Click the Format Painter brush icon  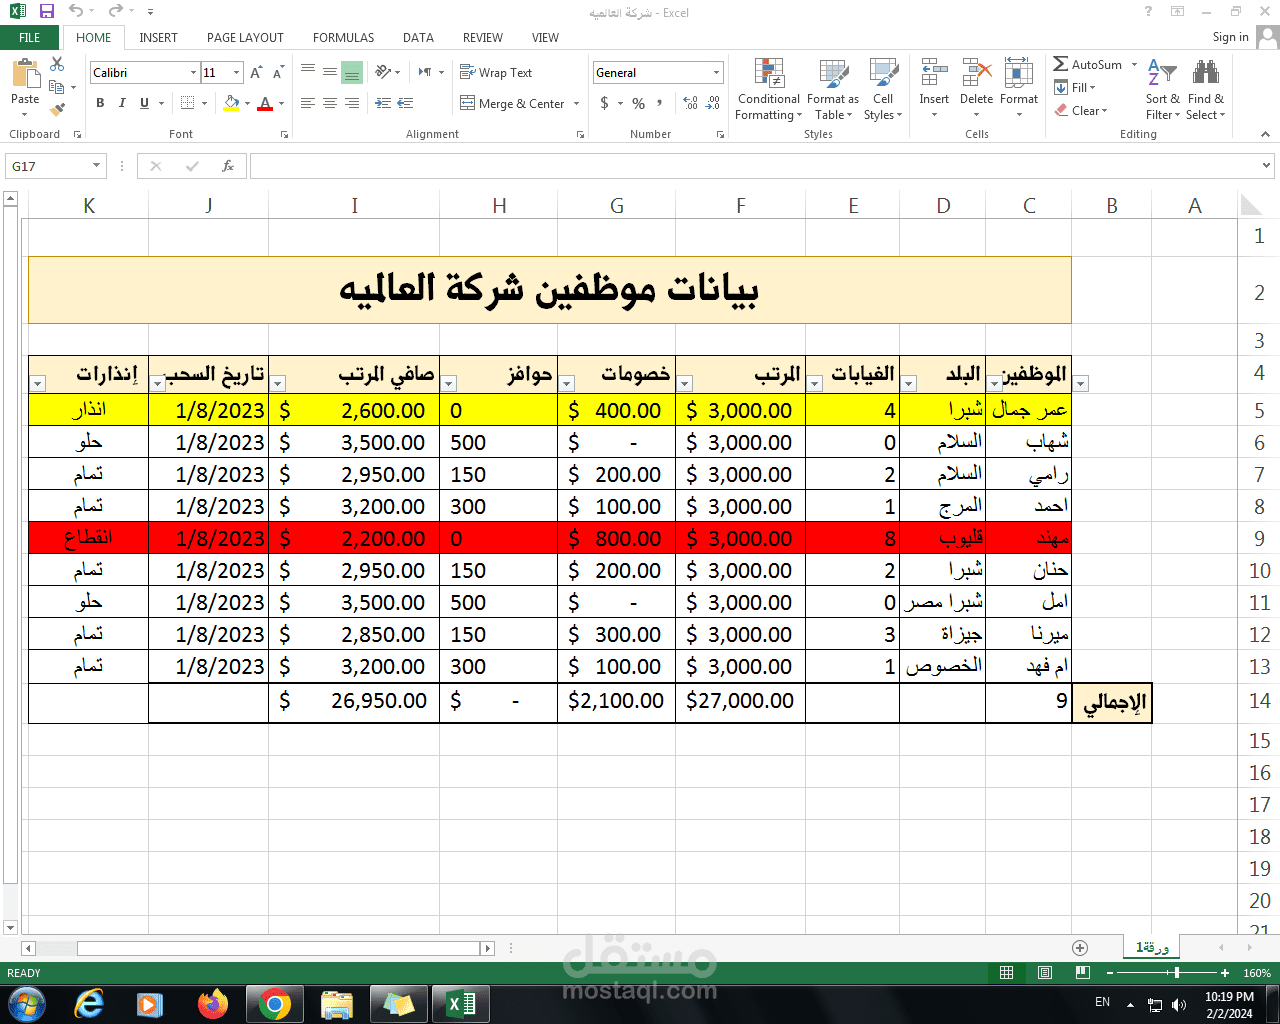point(57,108)
